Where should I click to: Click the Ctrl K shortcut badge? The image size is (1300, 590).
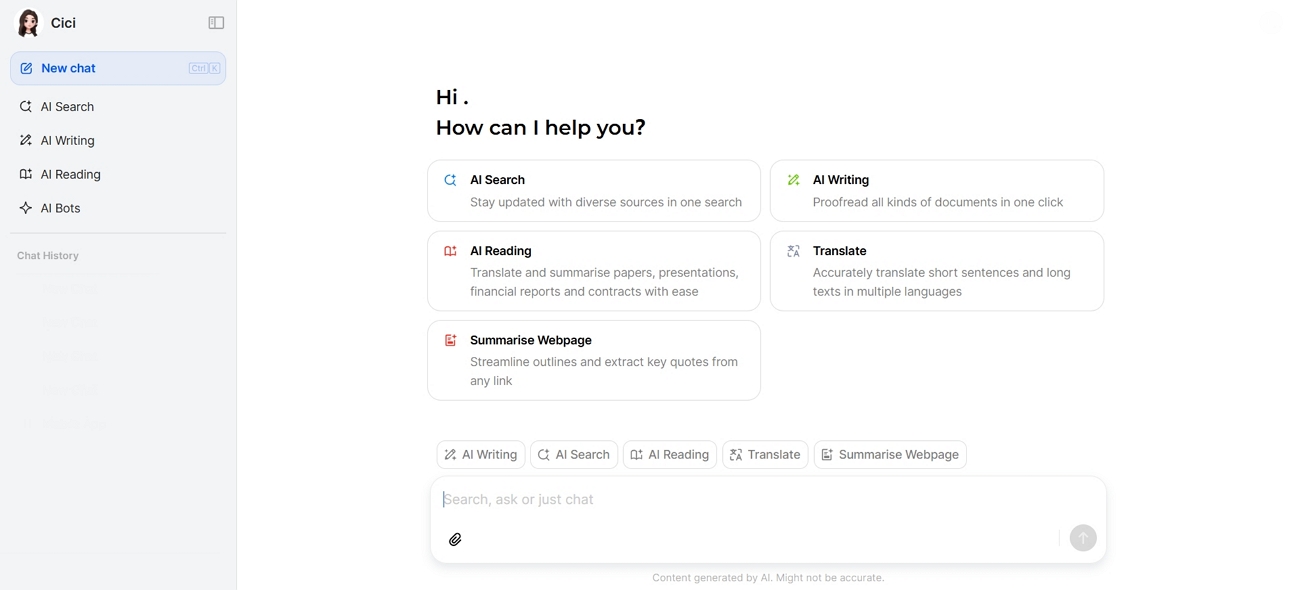204,68
